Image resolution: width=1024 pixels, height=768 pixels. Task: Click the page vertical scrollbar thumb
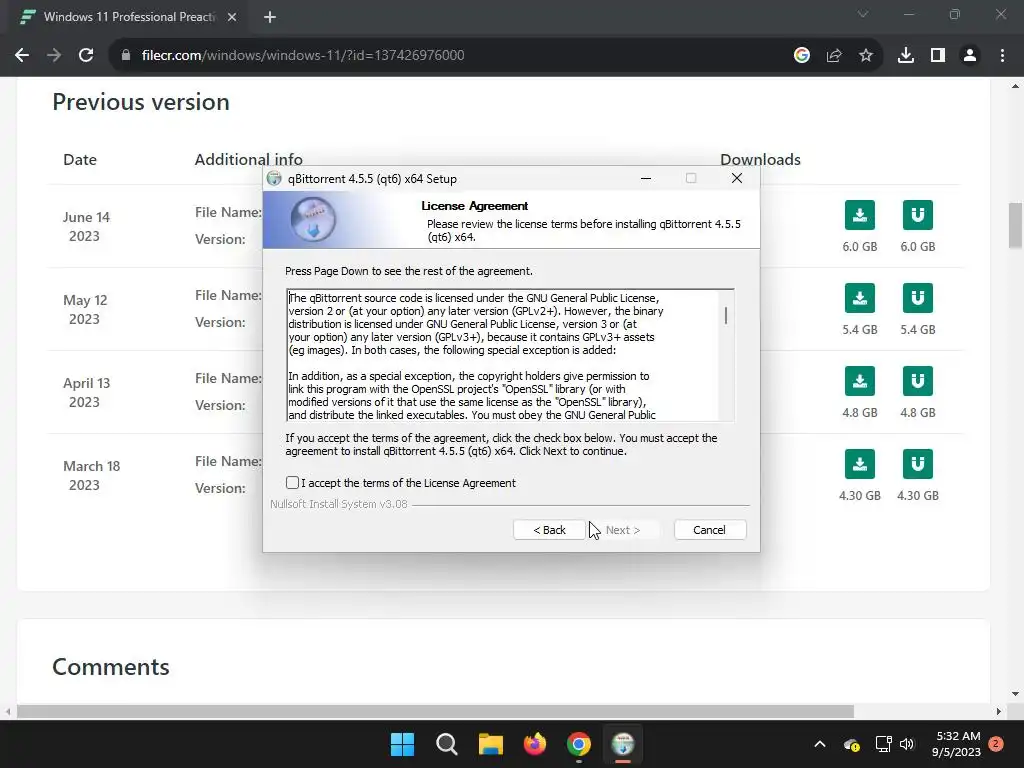[x=1016, y=226]
